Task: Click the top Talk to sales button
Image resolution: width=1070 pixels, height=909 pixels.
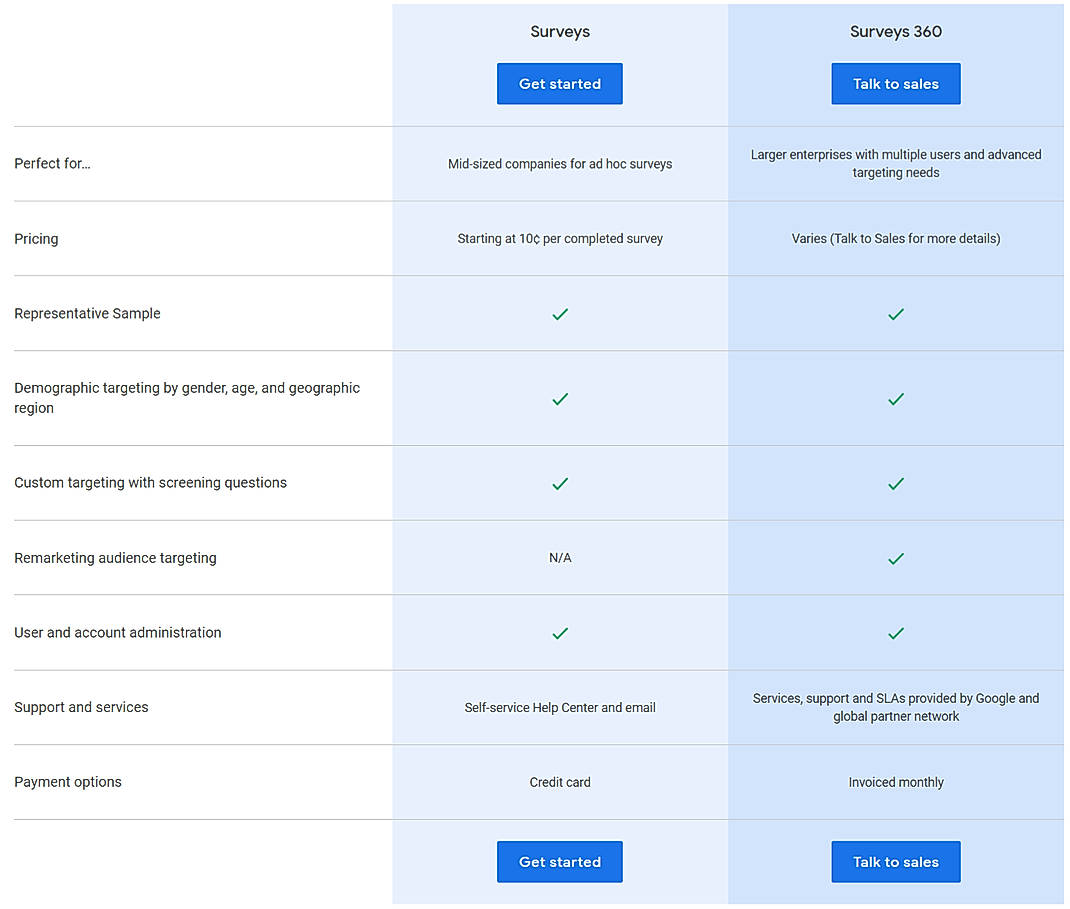Action: [x=895, y=84]
